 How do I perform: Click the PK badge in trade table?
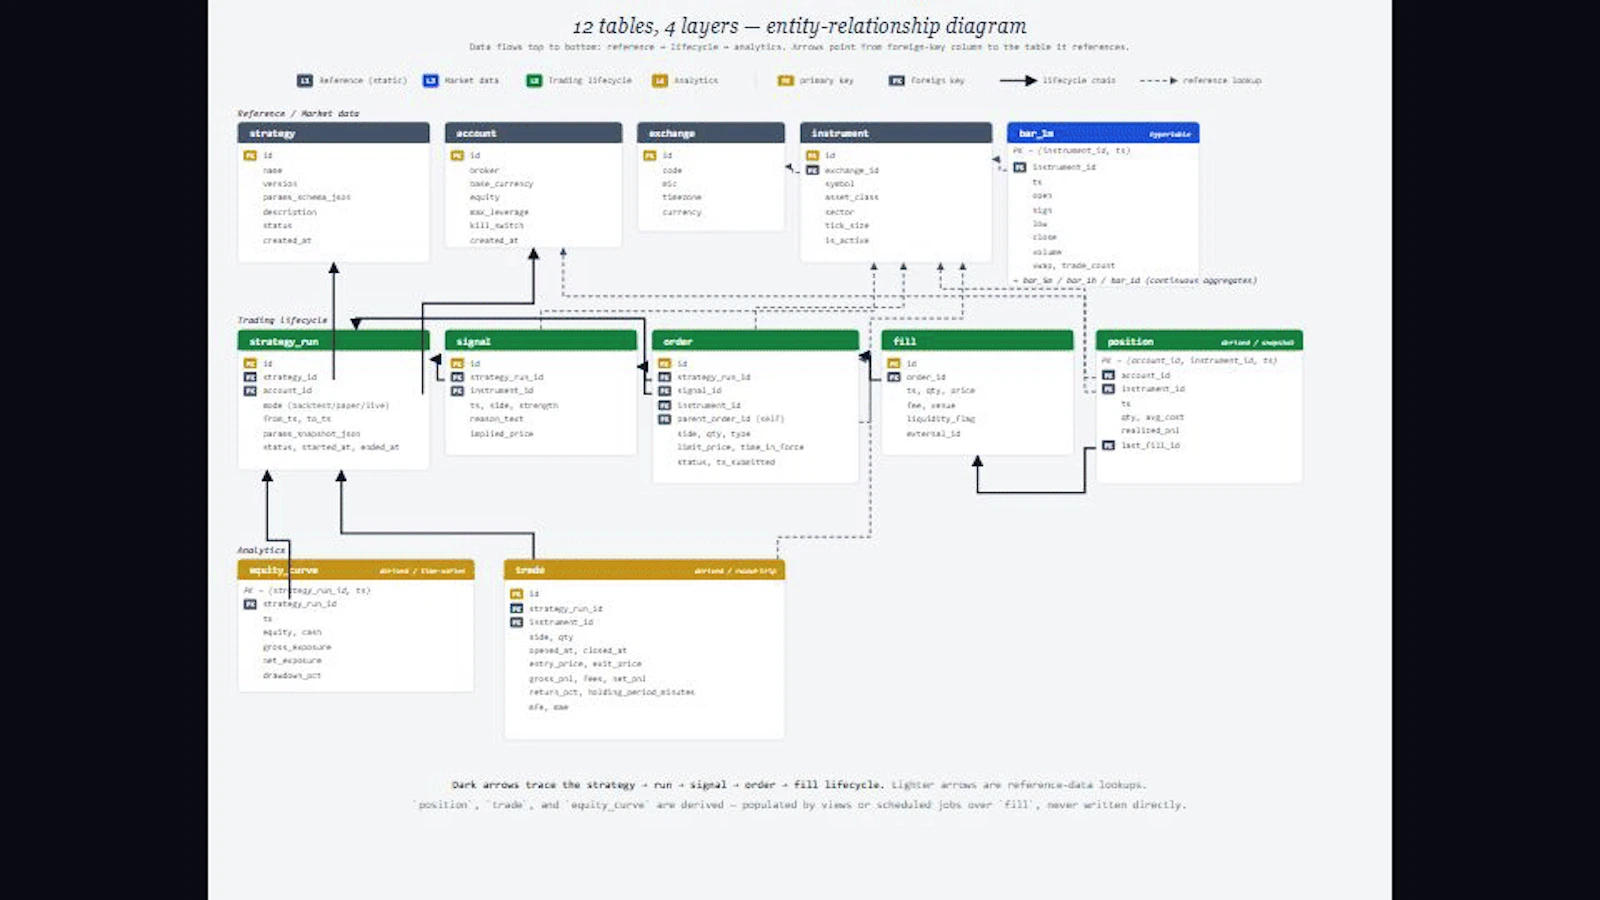pos(517,594)
